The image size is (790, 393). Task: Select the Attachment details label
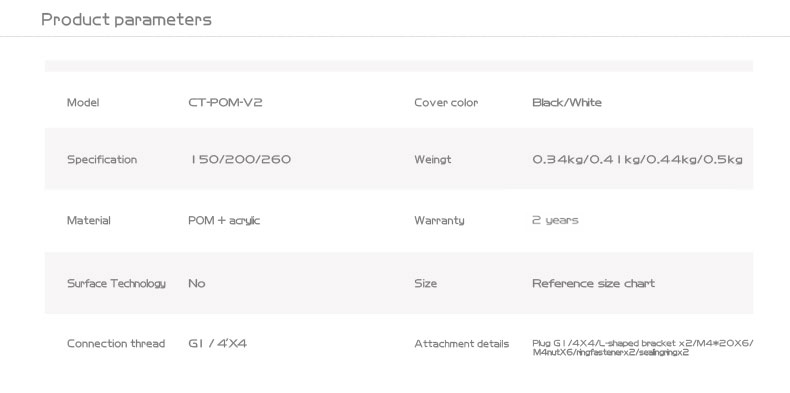pos(462,344)
